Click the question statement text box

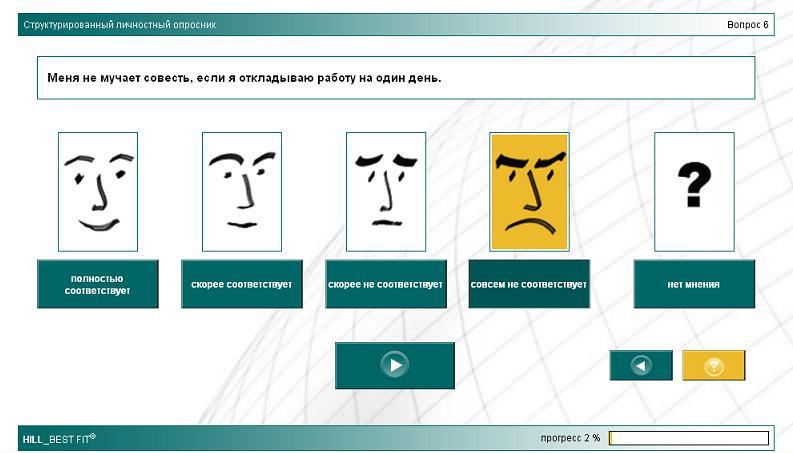coord(396,78)
